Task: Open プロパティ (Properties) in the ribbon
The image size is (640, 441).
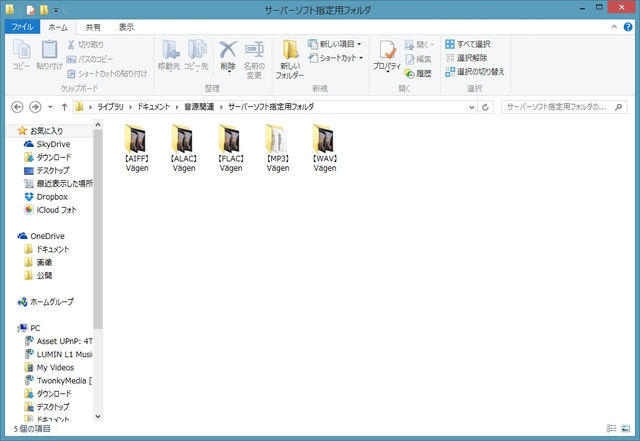Action: click(x=386, y=56)
